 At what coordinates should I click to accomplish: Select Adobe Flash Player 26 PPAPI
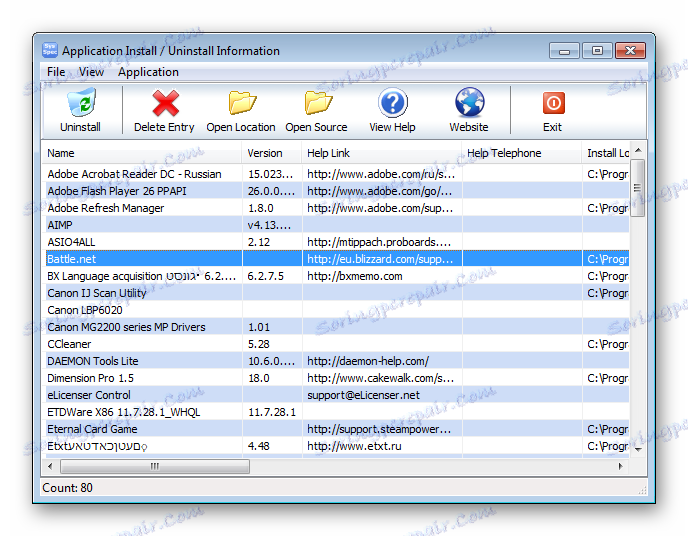pyautogui.click(x=336, y=191)
